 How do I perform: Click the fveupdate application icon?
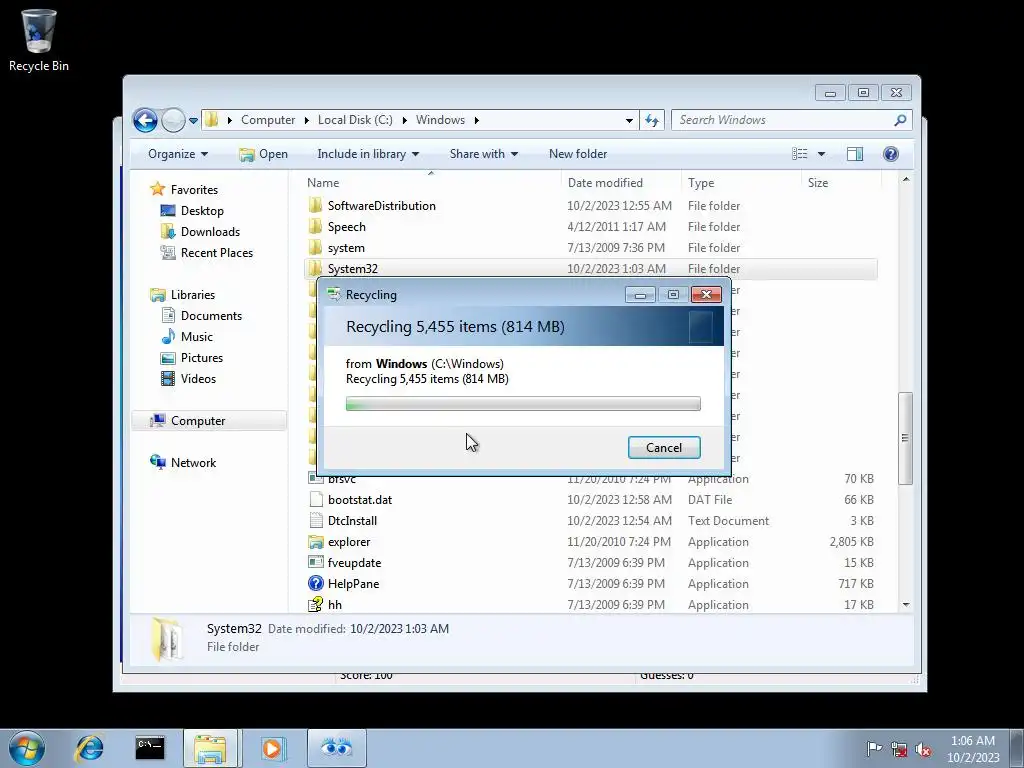click(x=315, y=563)
